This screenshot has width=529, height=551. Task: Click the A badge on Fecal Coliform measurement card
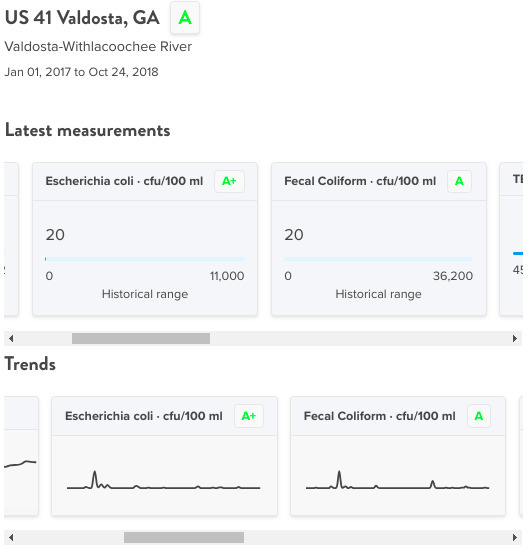(459, 181)
